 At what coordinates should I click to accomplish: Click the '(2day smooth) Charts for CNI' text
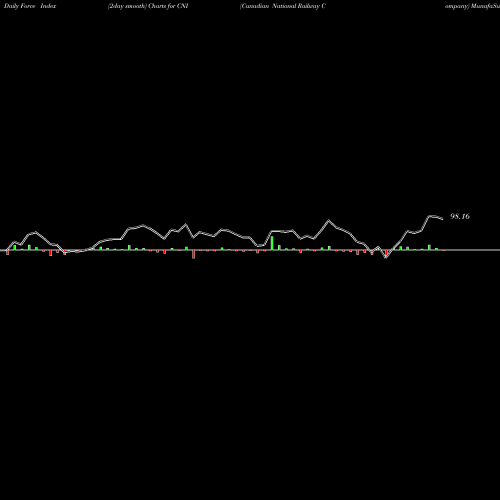(148, 6)
